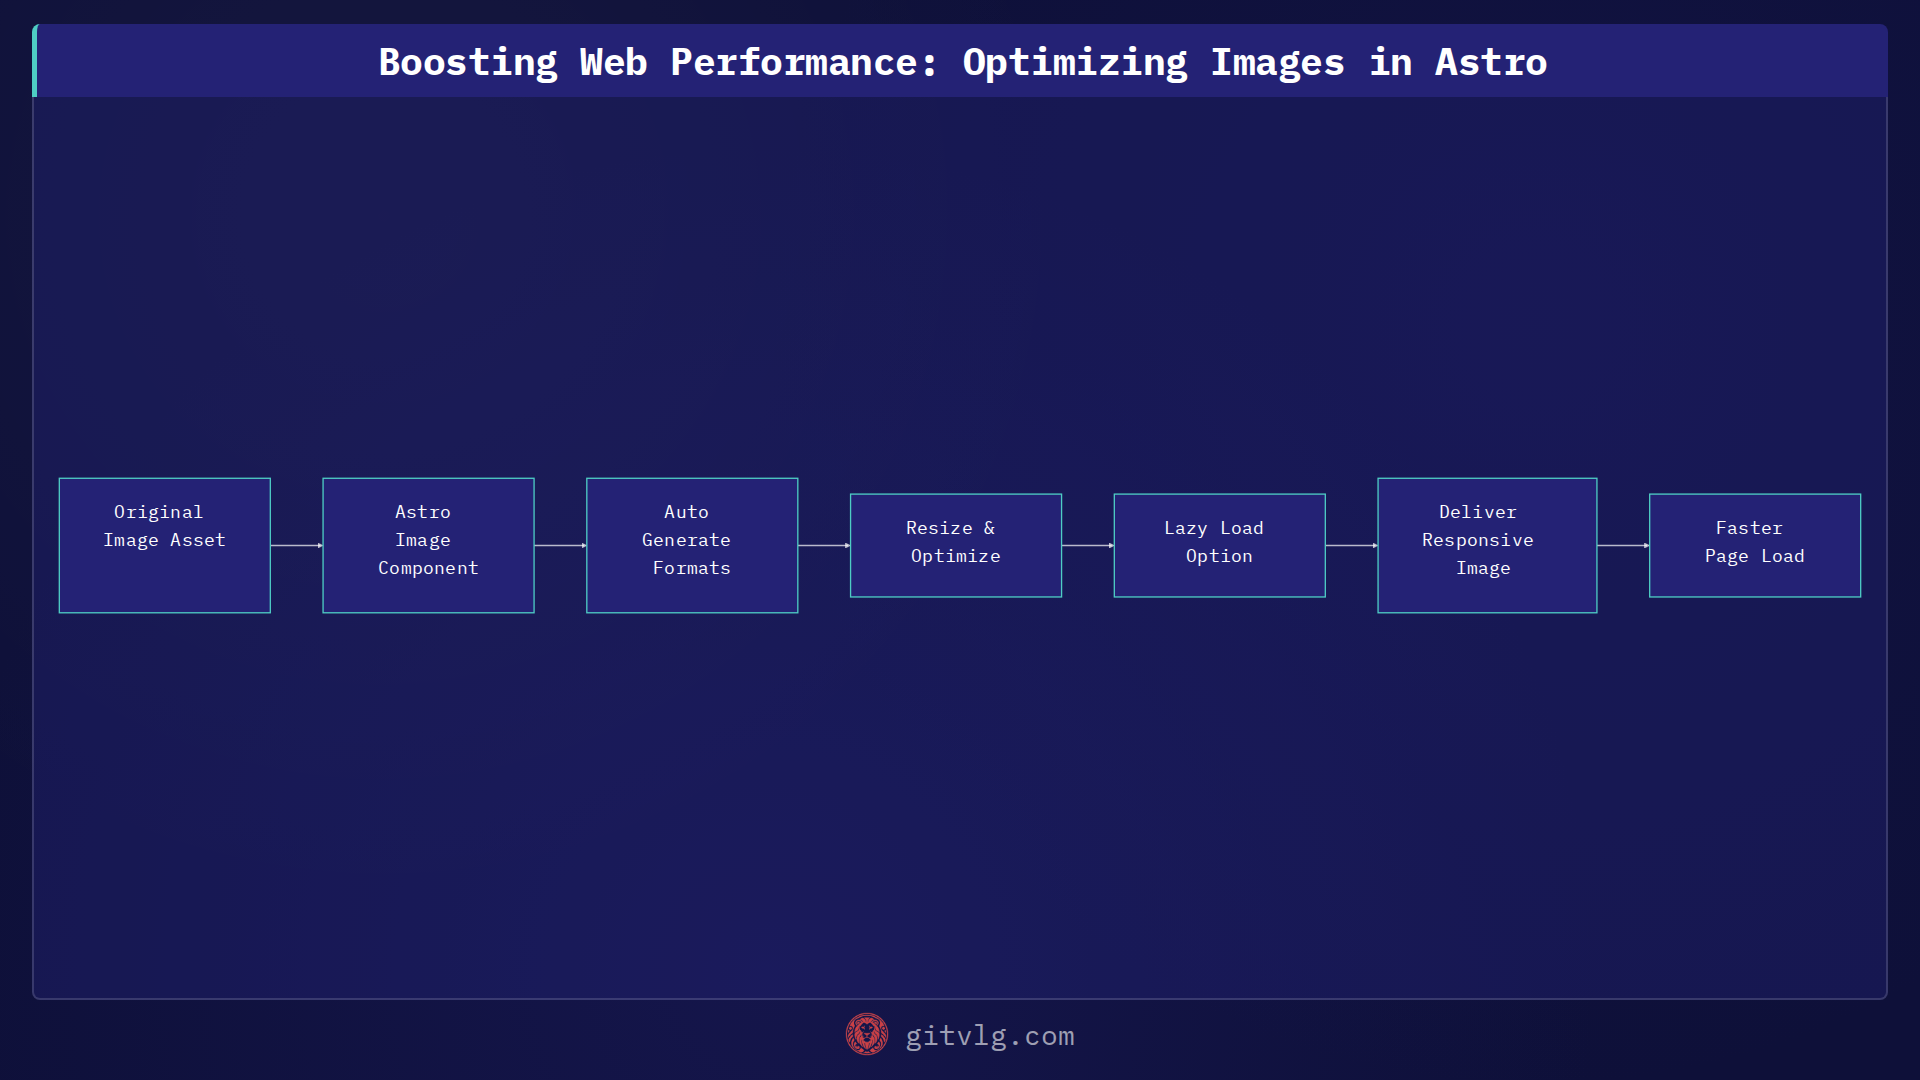Open the gitvlg.com link text

[990, 1036]
